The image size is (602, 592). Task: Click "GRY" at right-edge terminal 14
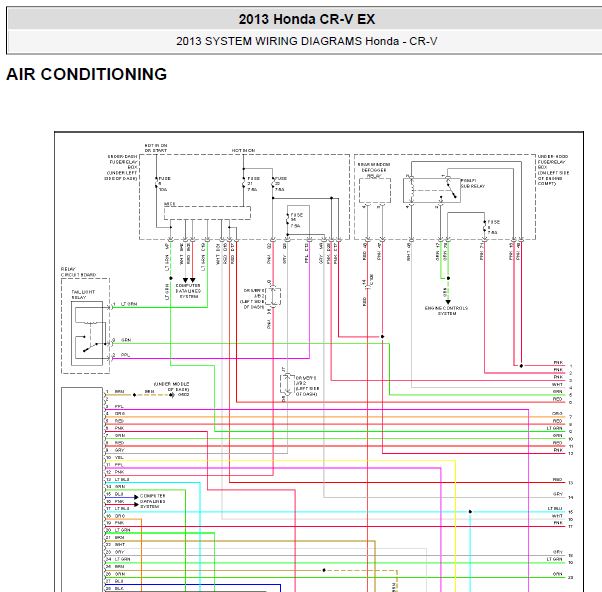pyautogui.click(x=558, y=494)
